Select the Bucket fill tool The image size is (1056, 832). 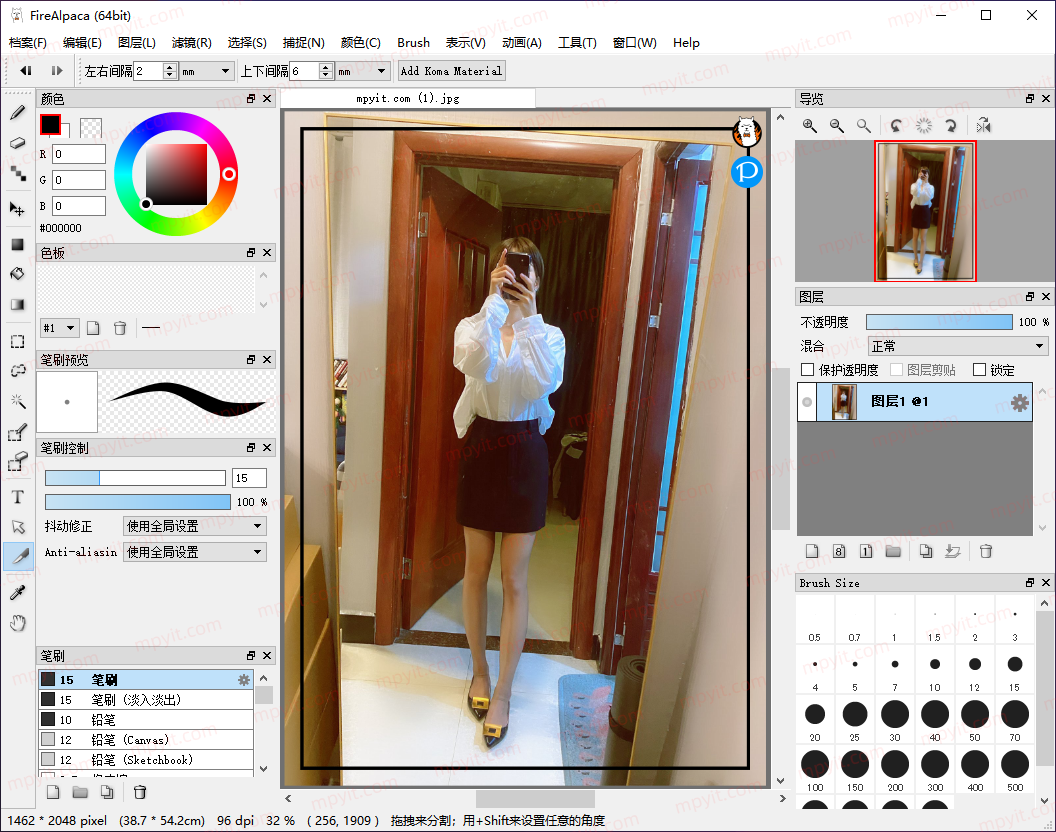click(x=18, y=274)
